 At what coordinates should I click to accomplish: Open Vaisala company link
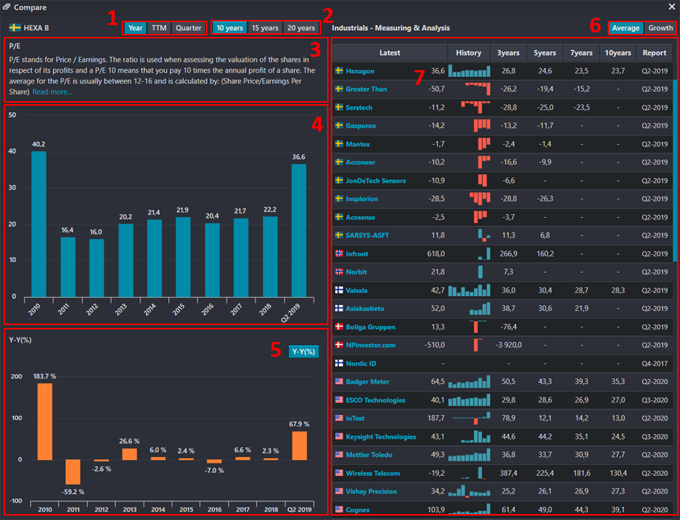(x=356, y=290)
